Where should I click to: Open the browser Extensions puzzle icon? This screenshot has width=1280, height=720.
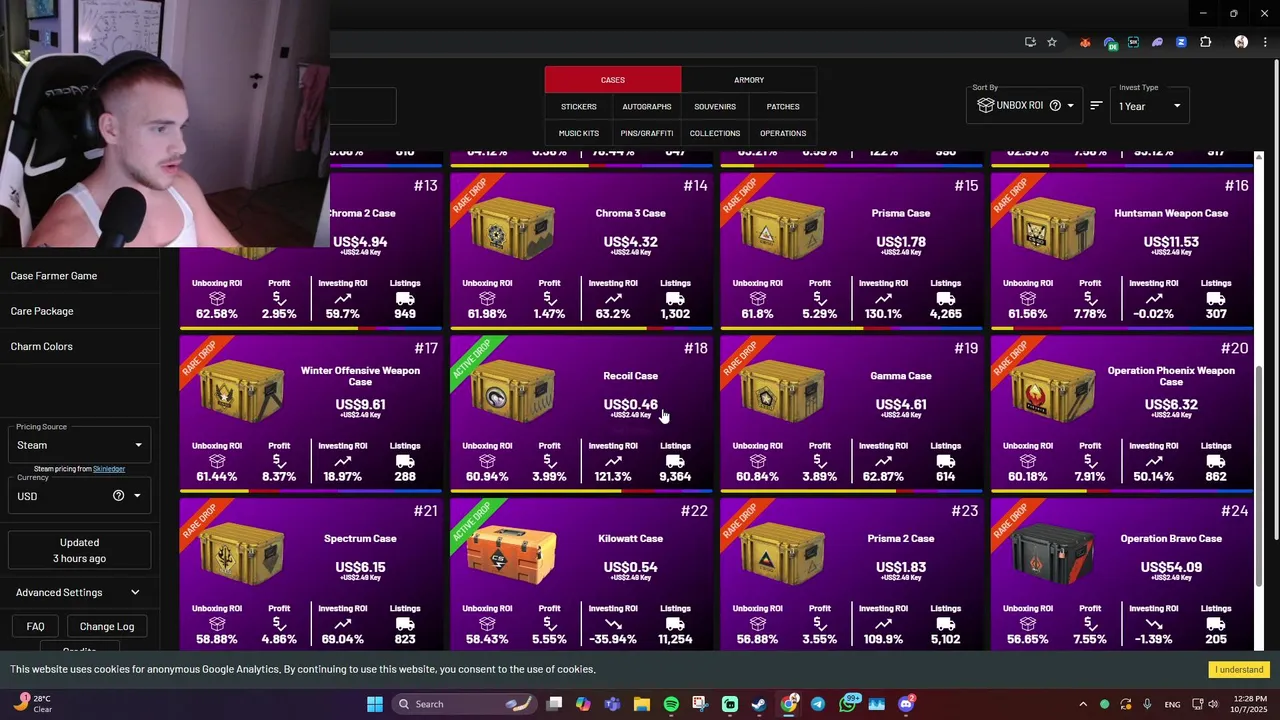coord(1205,42)
